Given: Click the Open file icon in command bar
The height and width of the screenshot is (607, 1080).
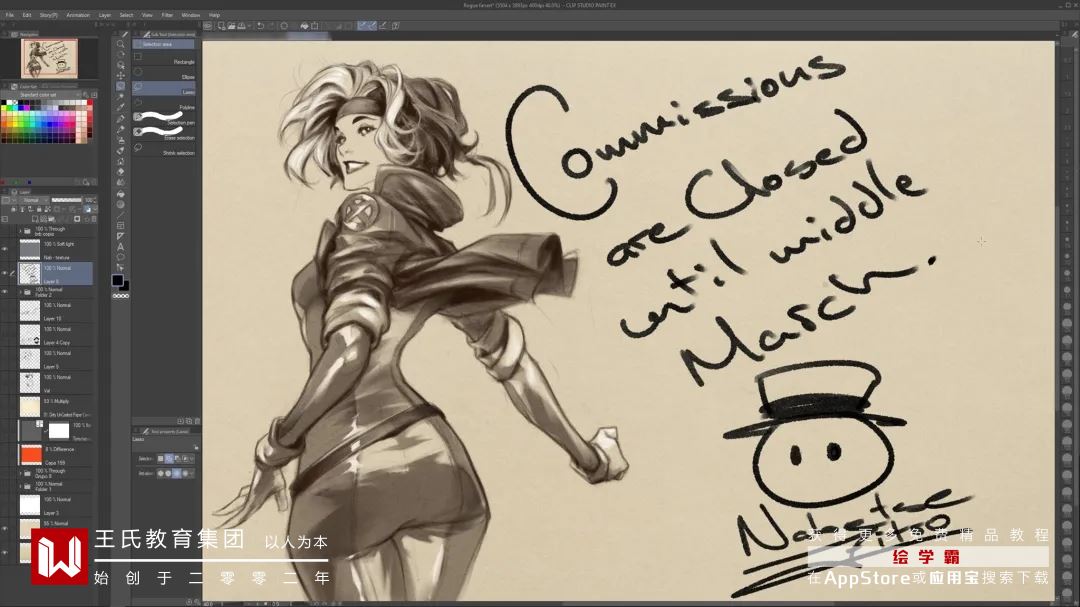Looking at the screenshot, I should click(x=231, y=25).
